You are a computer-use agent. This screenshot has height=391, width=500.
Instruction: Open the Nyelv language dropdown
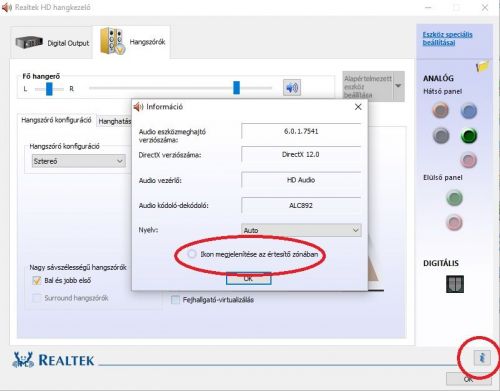click(301, 230)
